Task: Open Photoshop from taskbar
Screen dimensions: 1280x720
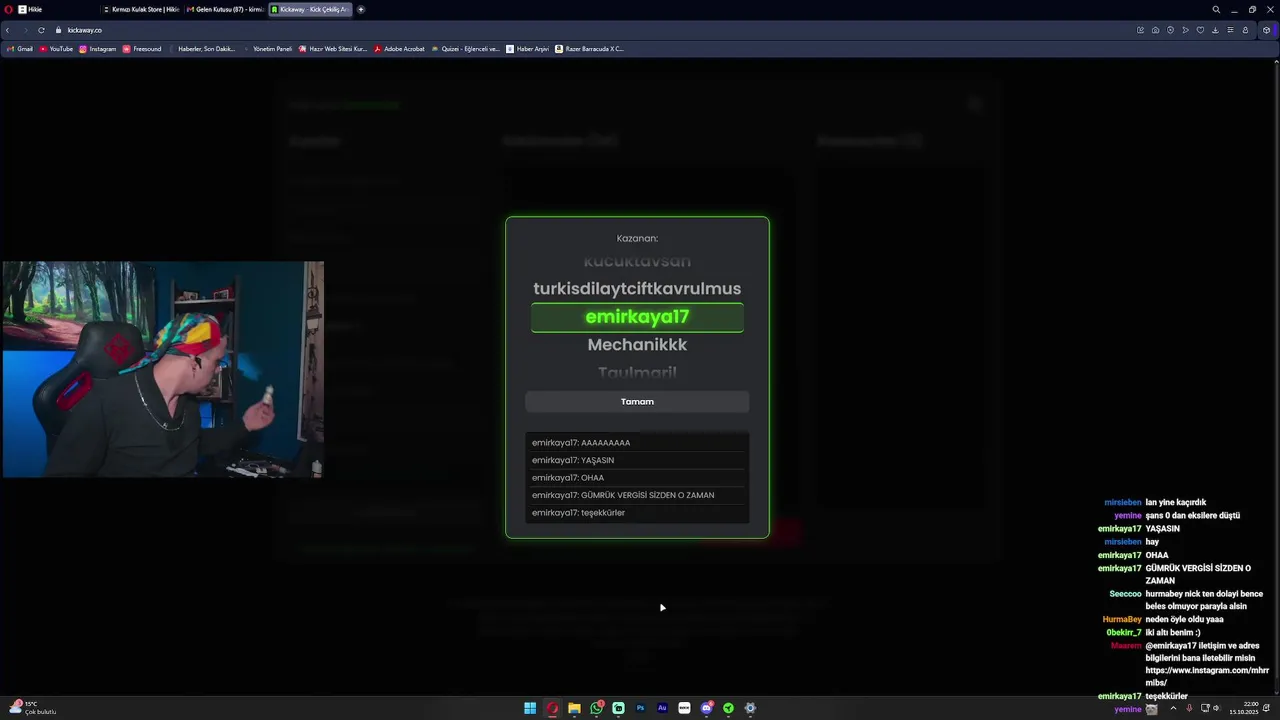Action: (641, 708)
